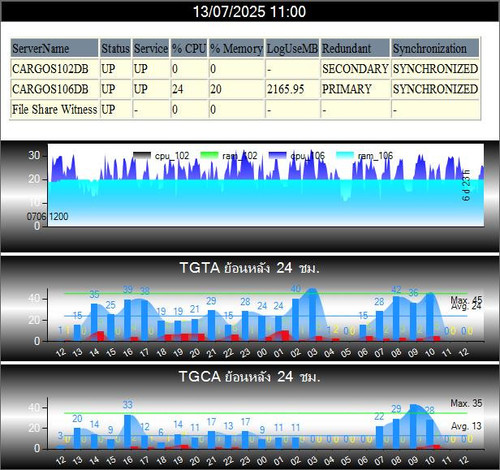Click the TGTA bar labeled 39
The width and height of the screenshot is (500, 470).
pyautogui.click(x=128, y=320)
